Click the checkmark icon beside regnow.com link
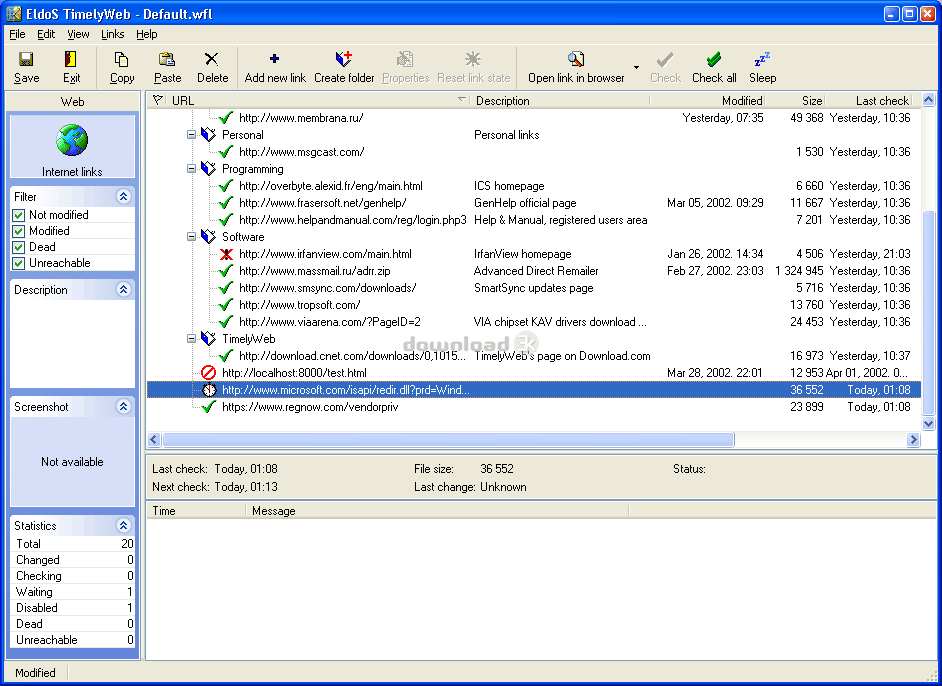 tap(208, 407)
